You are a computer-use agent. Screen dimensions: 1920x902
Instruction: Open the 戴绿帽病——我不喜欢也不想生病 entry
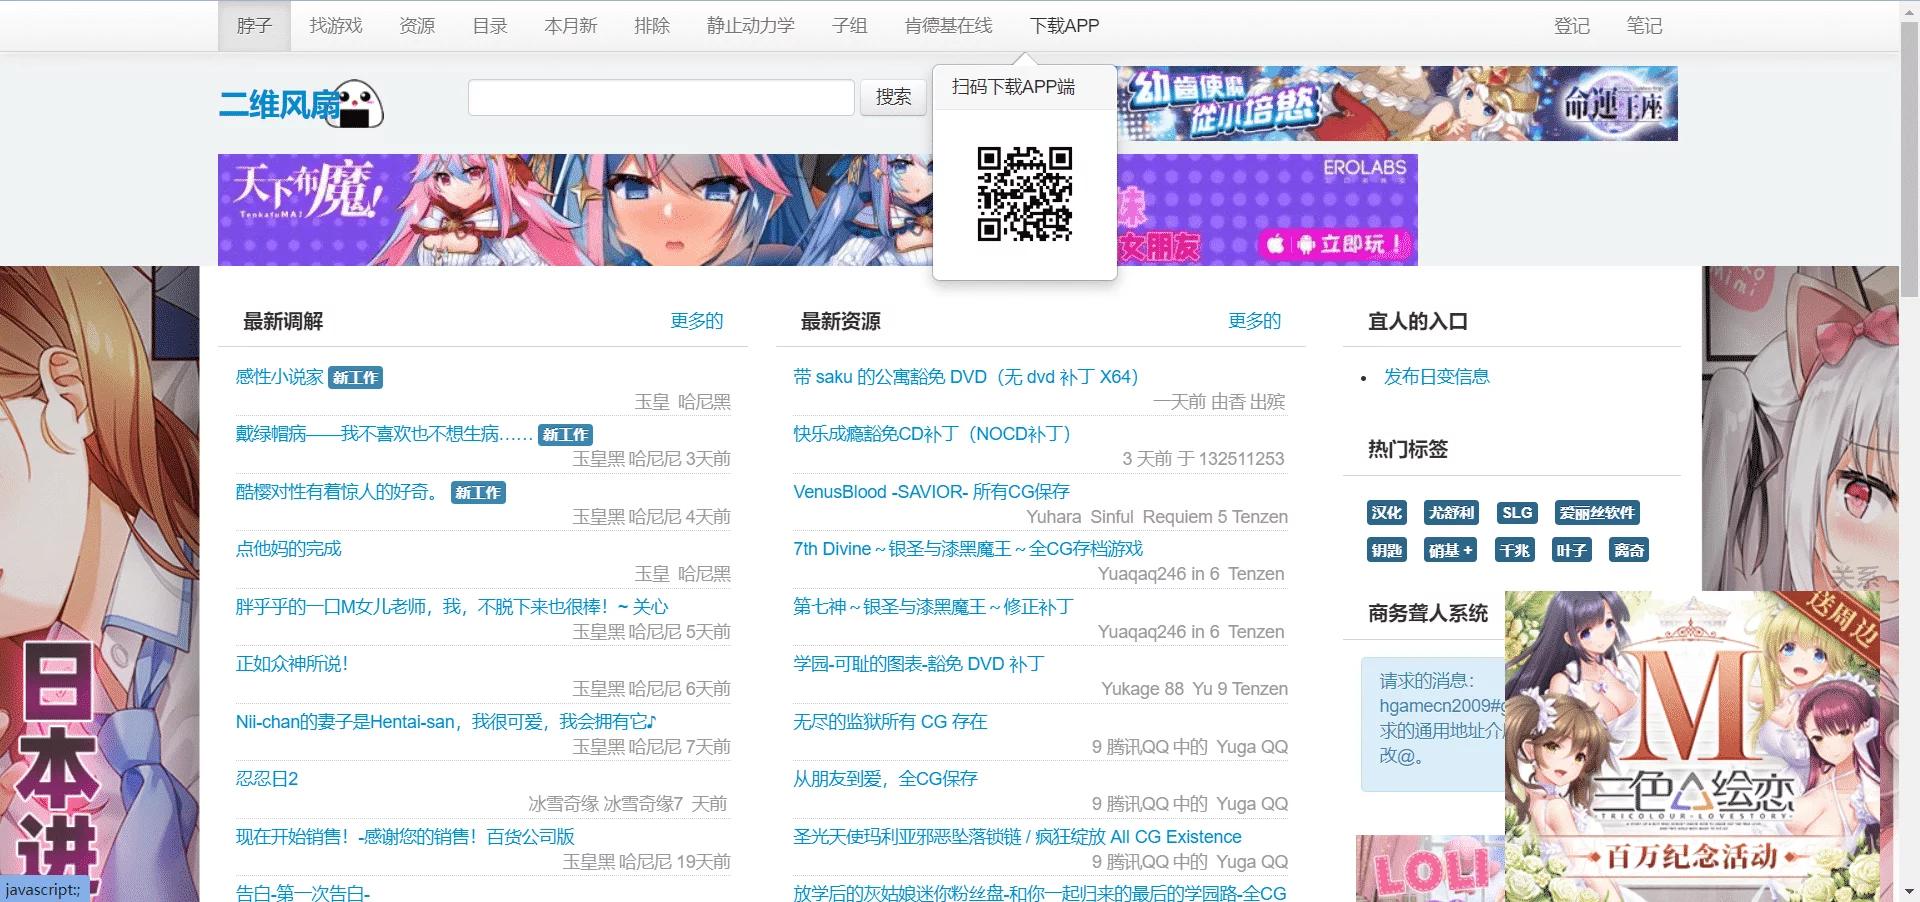[384, 434]
